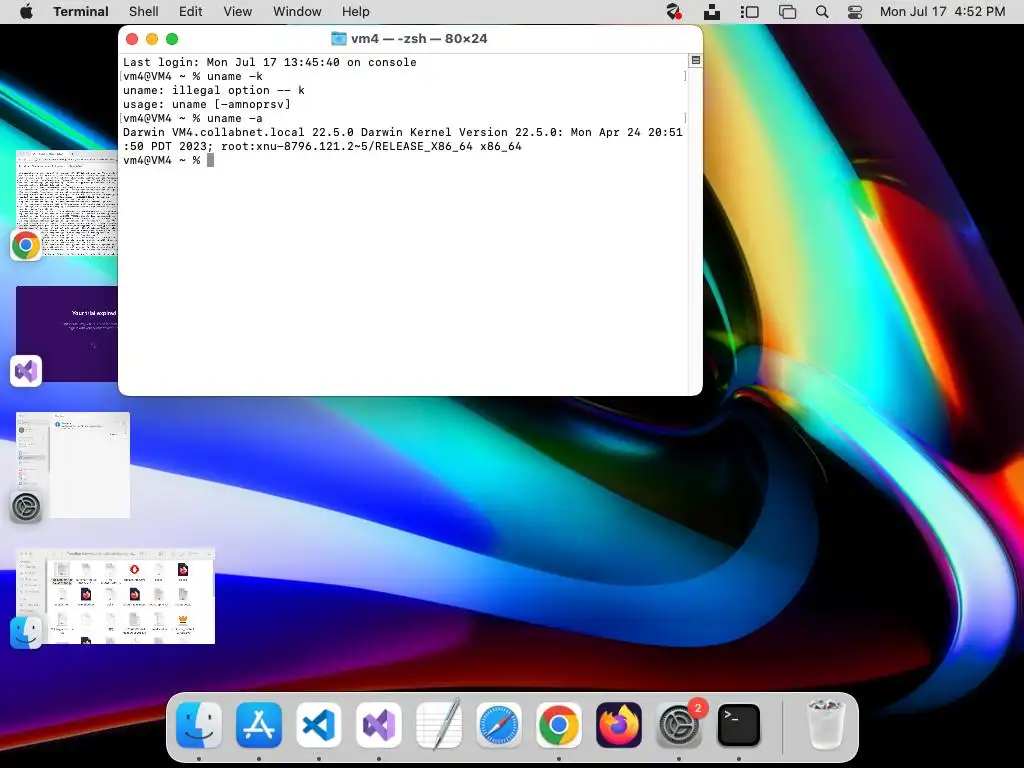Open the View menu

(238, 12)
